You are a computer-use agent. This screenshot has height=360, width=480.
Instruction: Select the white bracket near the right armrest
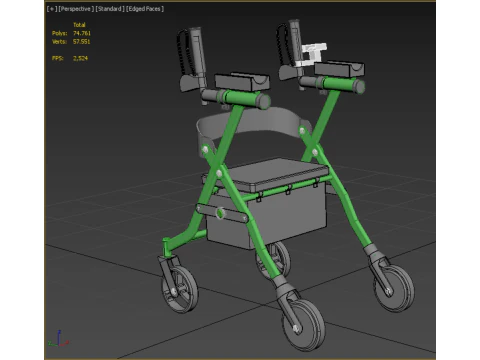312,53
